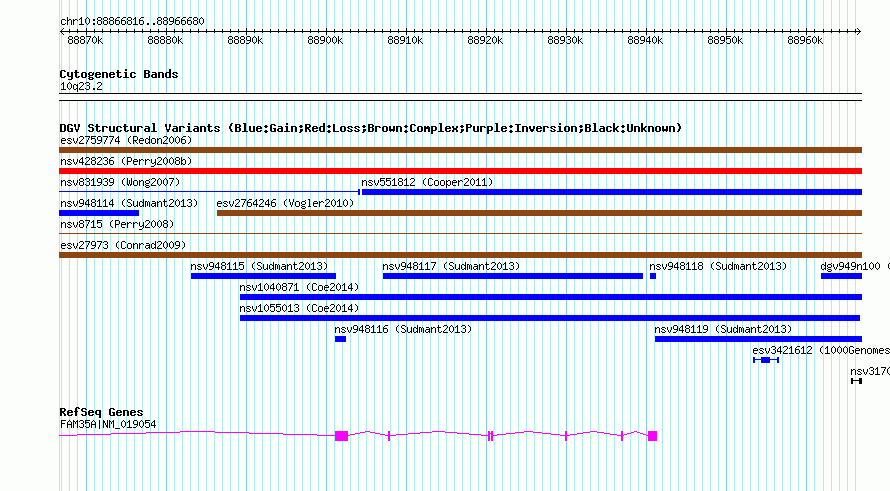Image resolution: width=890 pixels, height=491 pixels.
Task: Open the FAM35A|NM_019054 gene label
Action: point(108,424)
